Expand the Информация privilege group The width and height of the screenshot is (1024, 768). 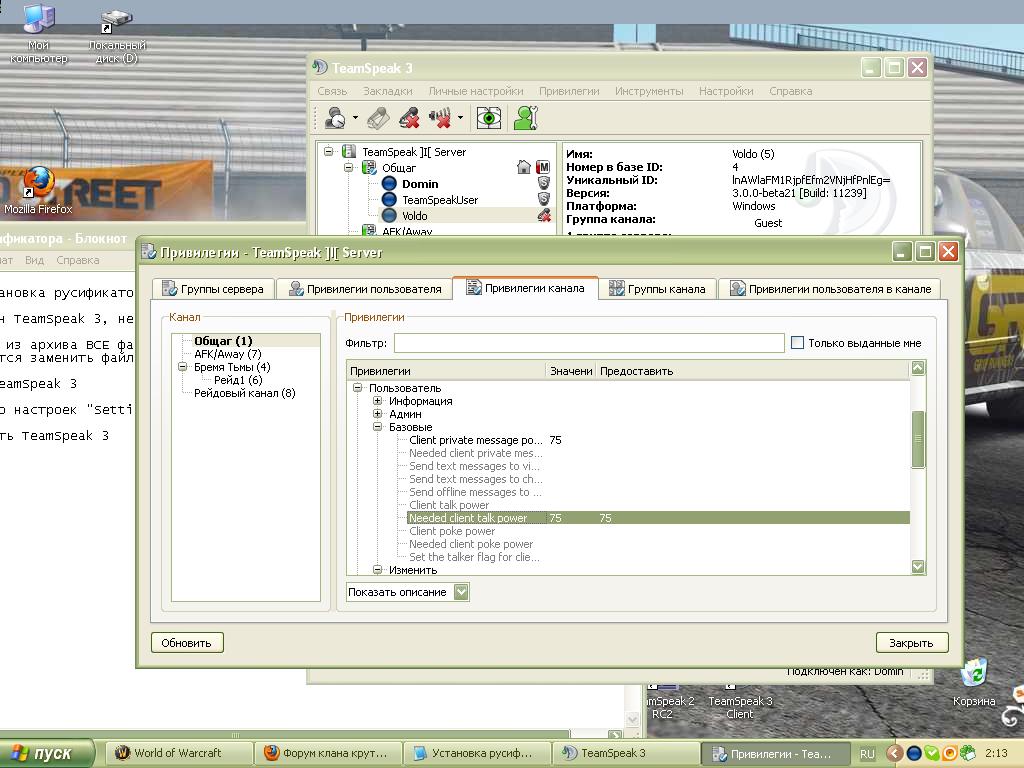coord(378,401)
